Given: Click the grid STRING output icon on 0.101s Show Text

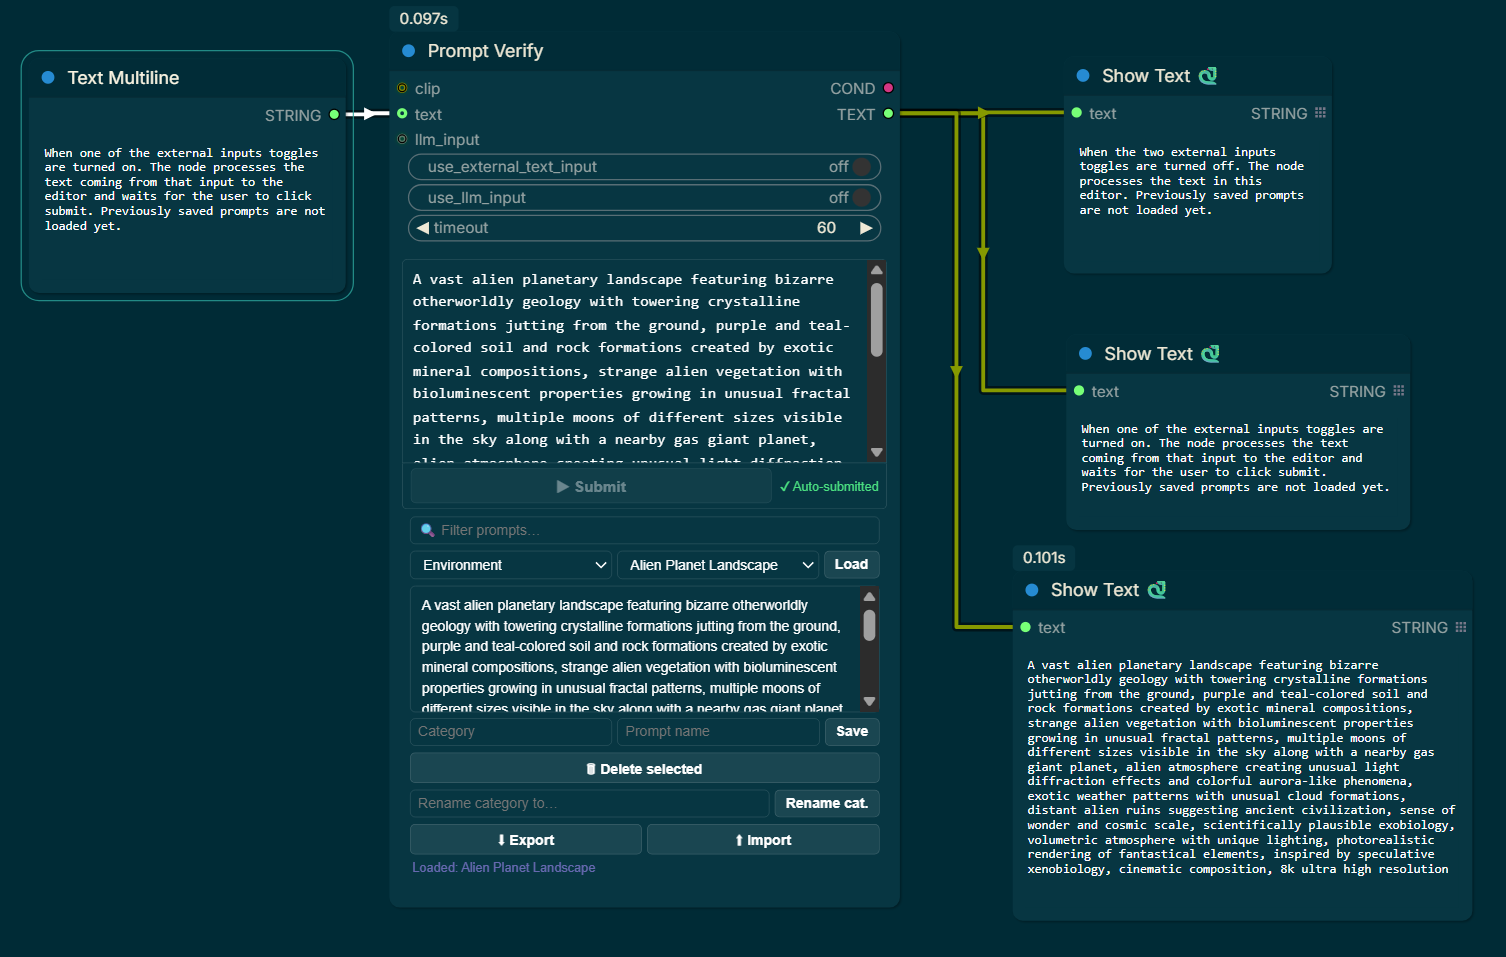Looking at the screenshot, I should click(x=1460, y=627).
